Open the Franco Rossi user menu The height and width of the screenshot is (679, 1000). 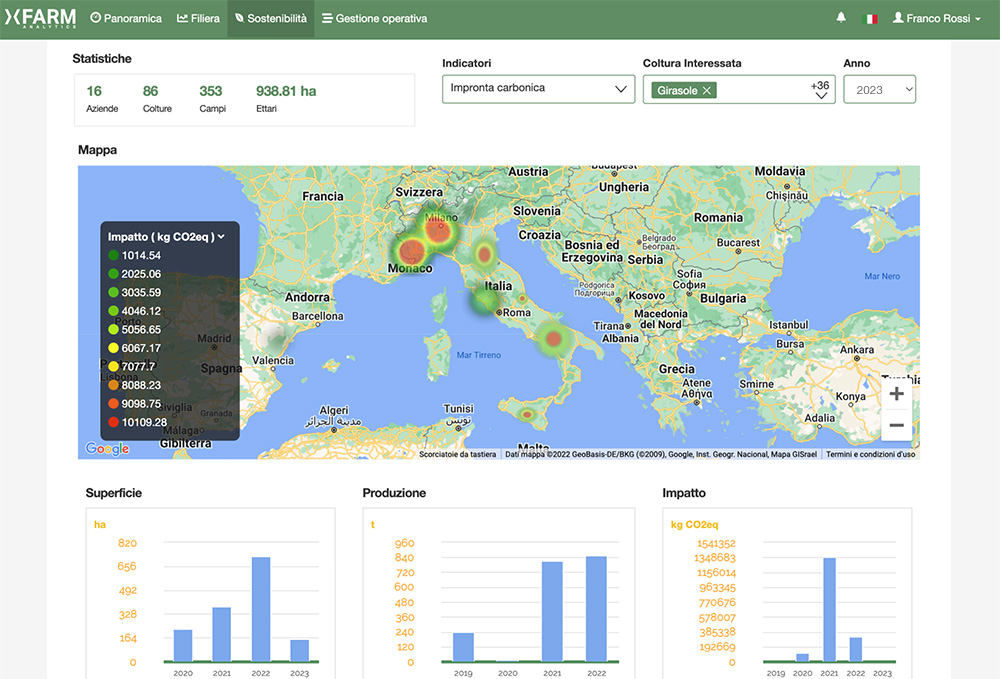click(x=935, y=17)
